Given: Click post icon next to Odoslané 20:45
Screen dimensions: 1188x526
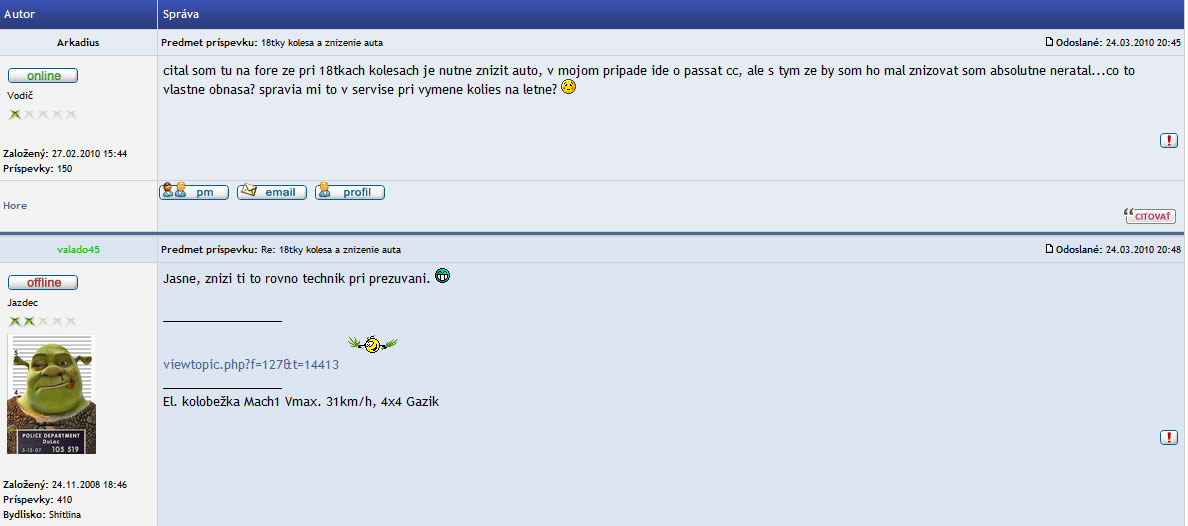Looking at the screenshot, I should pos(1049,42).
